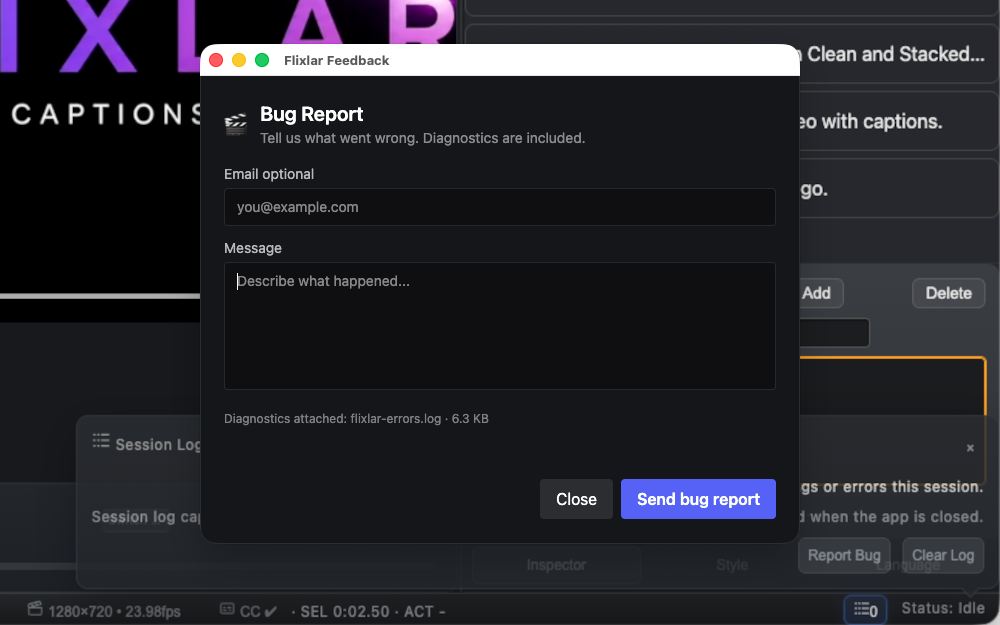1000x625 pixels.
Task: Click the Message text area
Action: (x=499, y=326)
